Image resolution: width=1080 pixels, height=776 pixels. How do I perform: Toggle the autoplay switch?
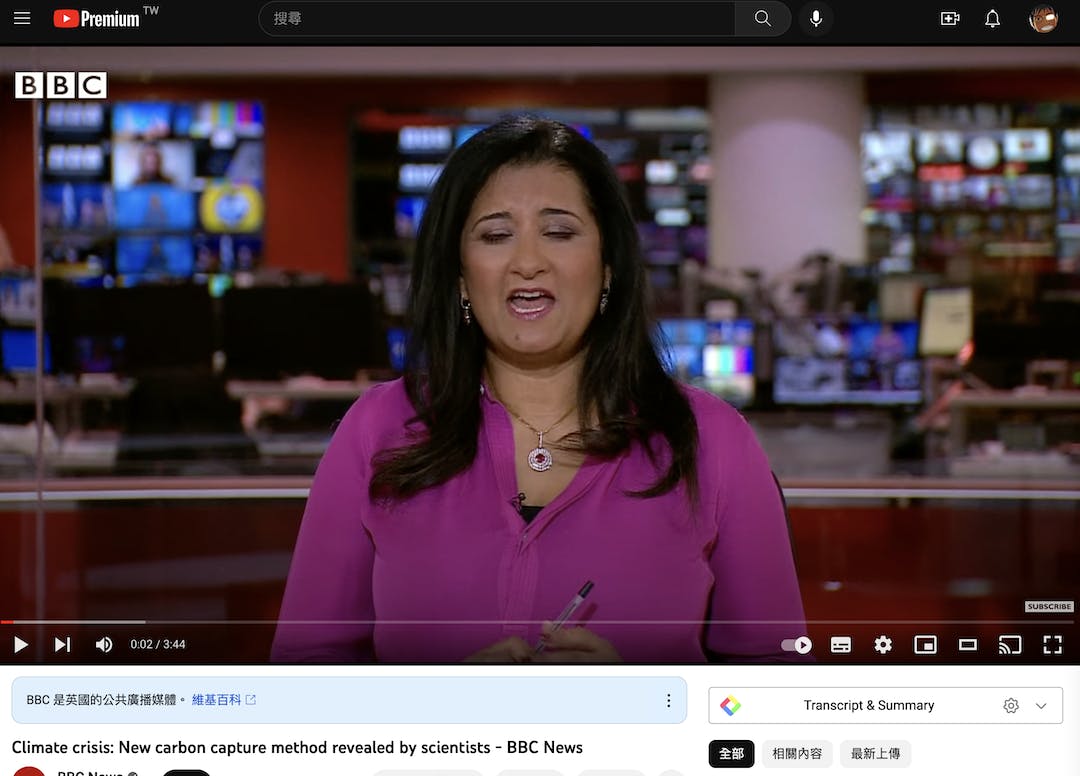coord(796,645)
